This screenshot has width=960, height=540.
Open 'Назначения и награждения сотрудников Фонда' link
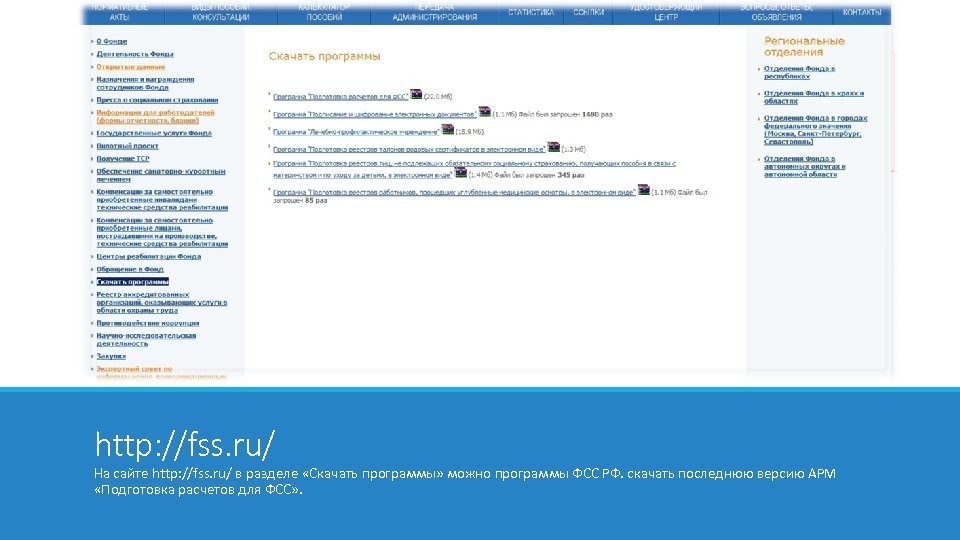145,83
